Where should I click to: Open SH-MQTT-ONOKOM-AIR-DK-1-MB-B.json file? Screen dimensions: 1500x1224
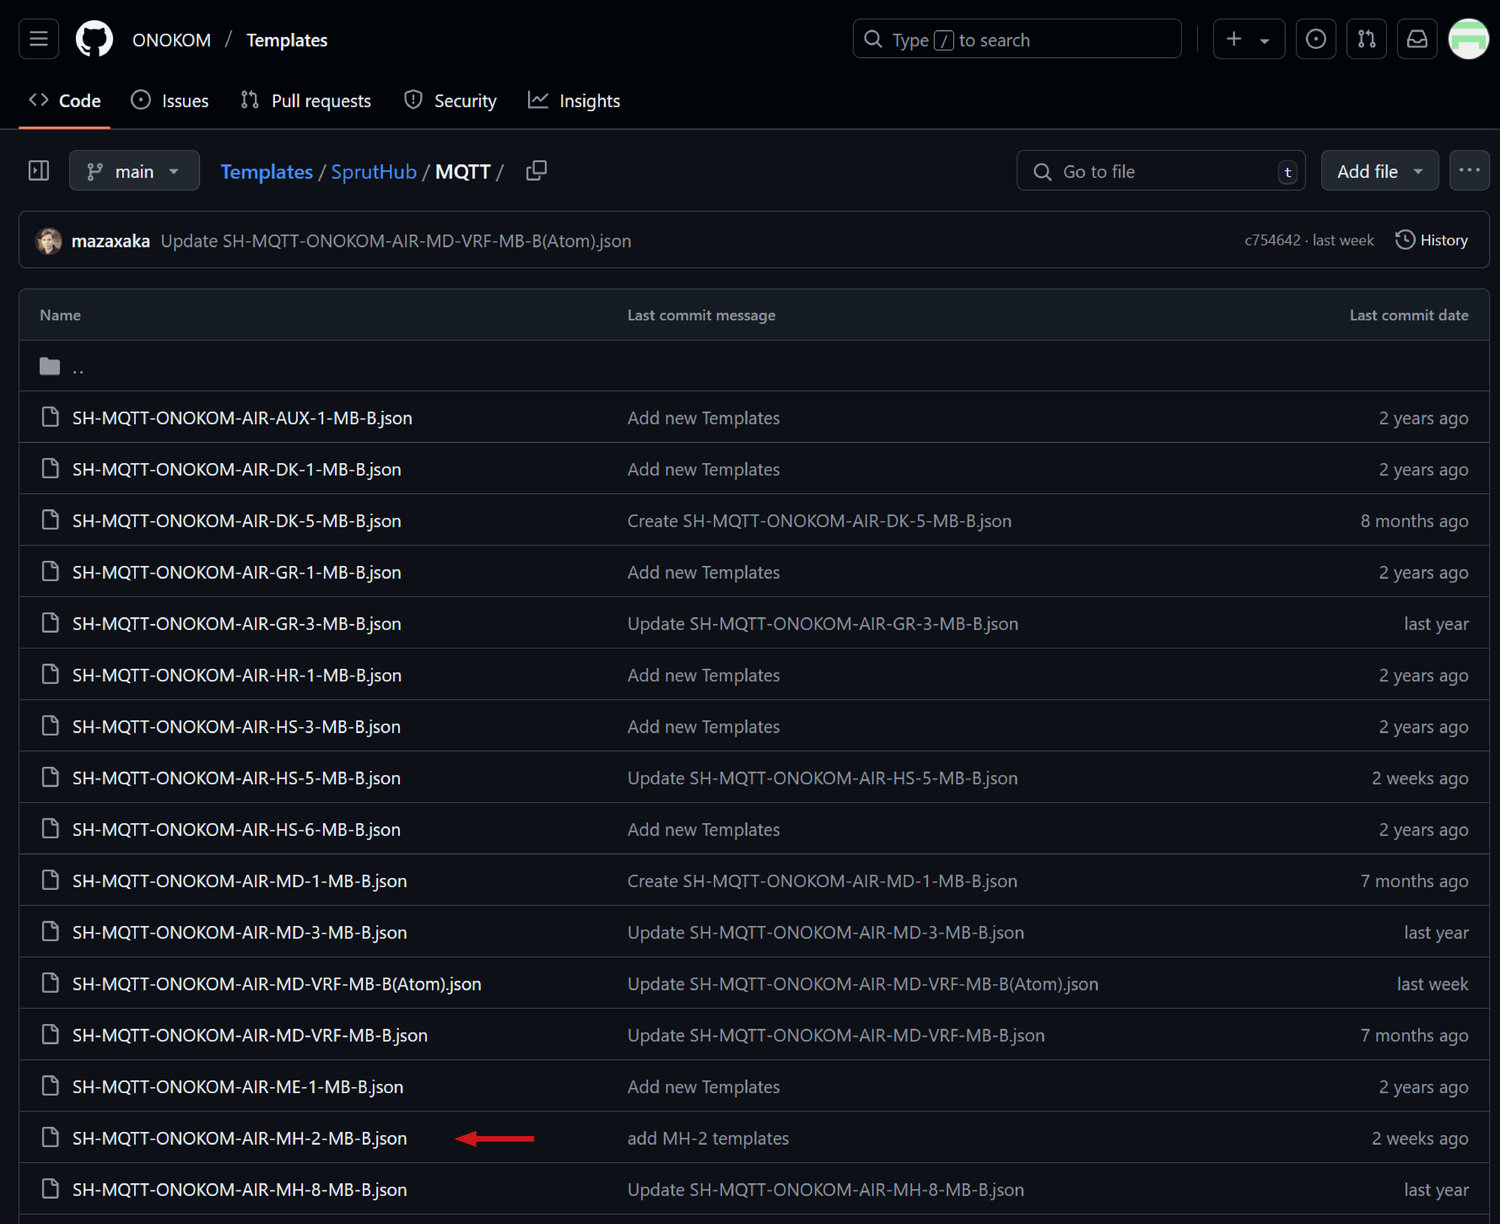[x=237, y=469]
